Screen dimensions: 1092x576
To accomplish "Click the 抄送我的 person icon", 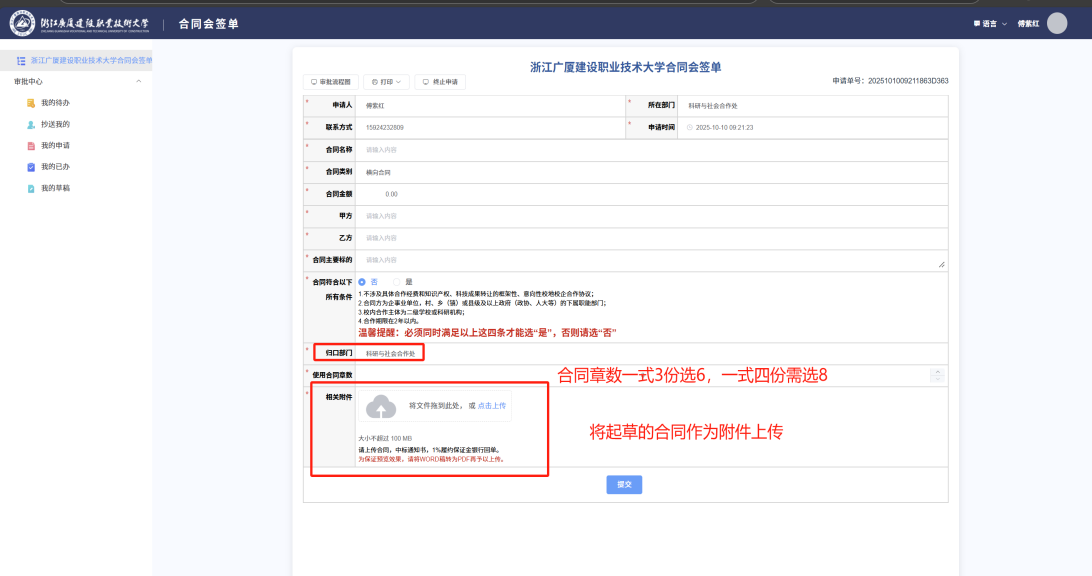I will 31,124.
